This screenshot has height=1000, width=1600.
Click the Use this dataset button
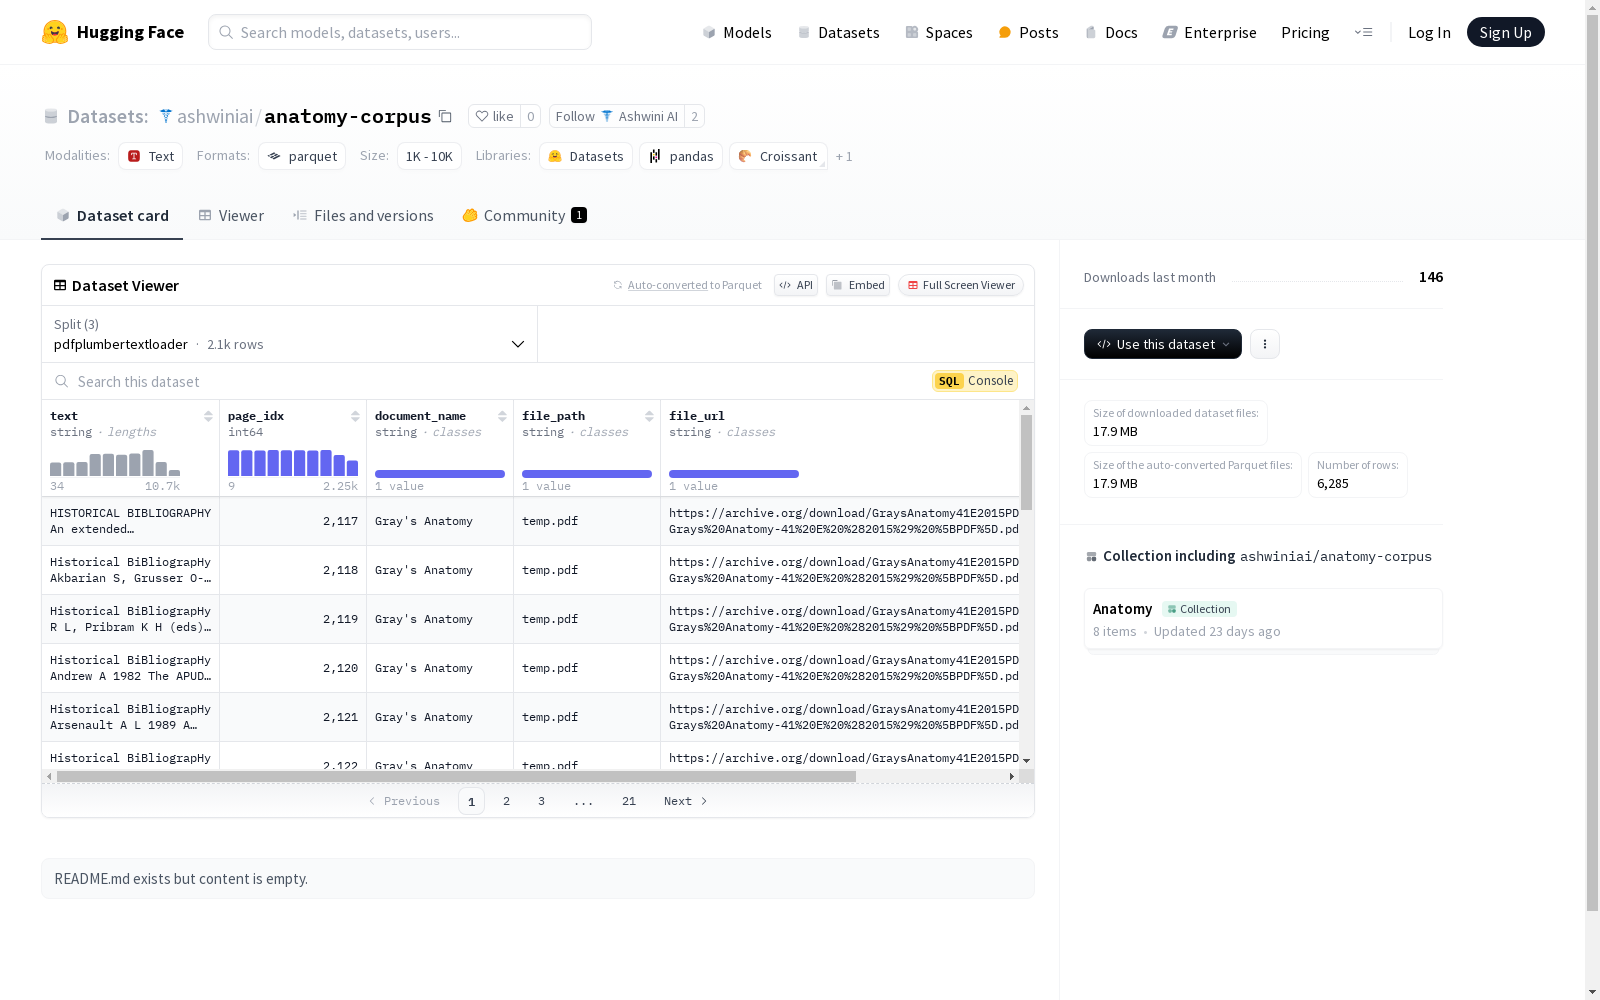[1163, 344]
